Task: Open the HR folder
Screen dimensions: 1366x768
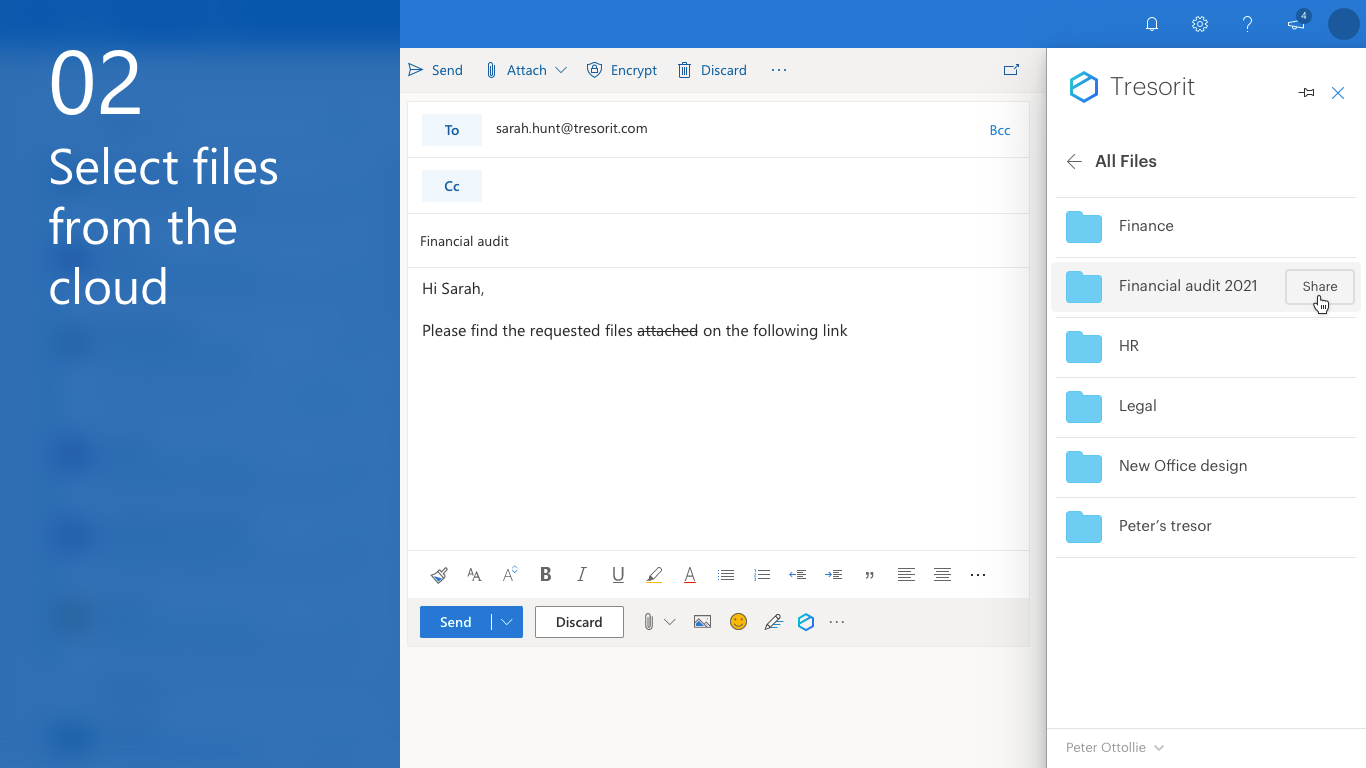Action: click(x=1206, y=347)
